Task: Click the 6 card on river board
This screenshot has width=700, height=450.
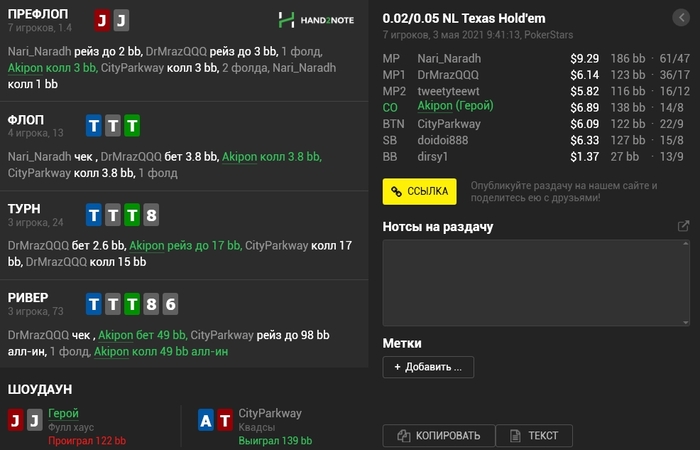Action: click(x=169, y=304)
